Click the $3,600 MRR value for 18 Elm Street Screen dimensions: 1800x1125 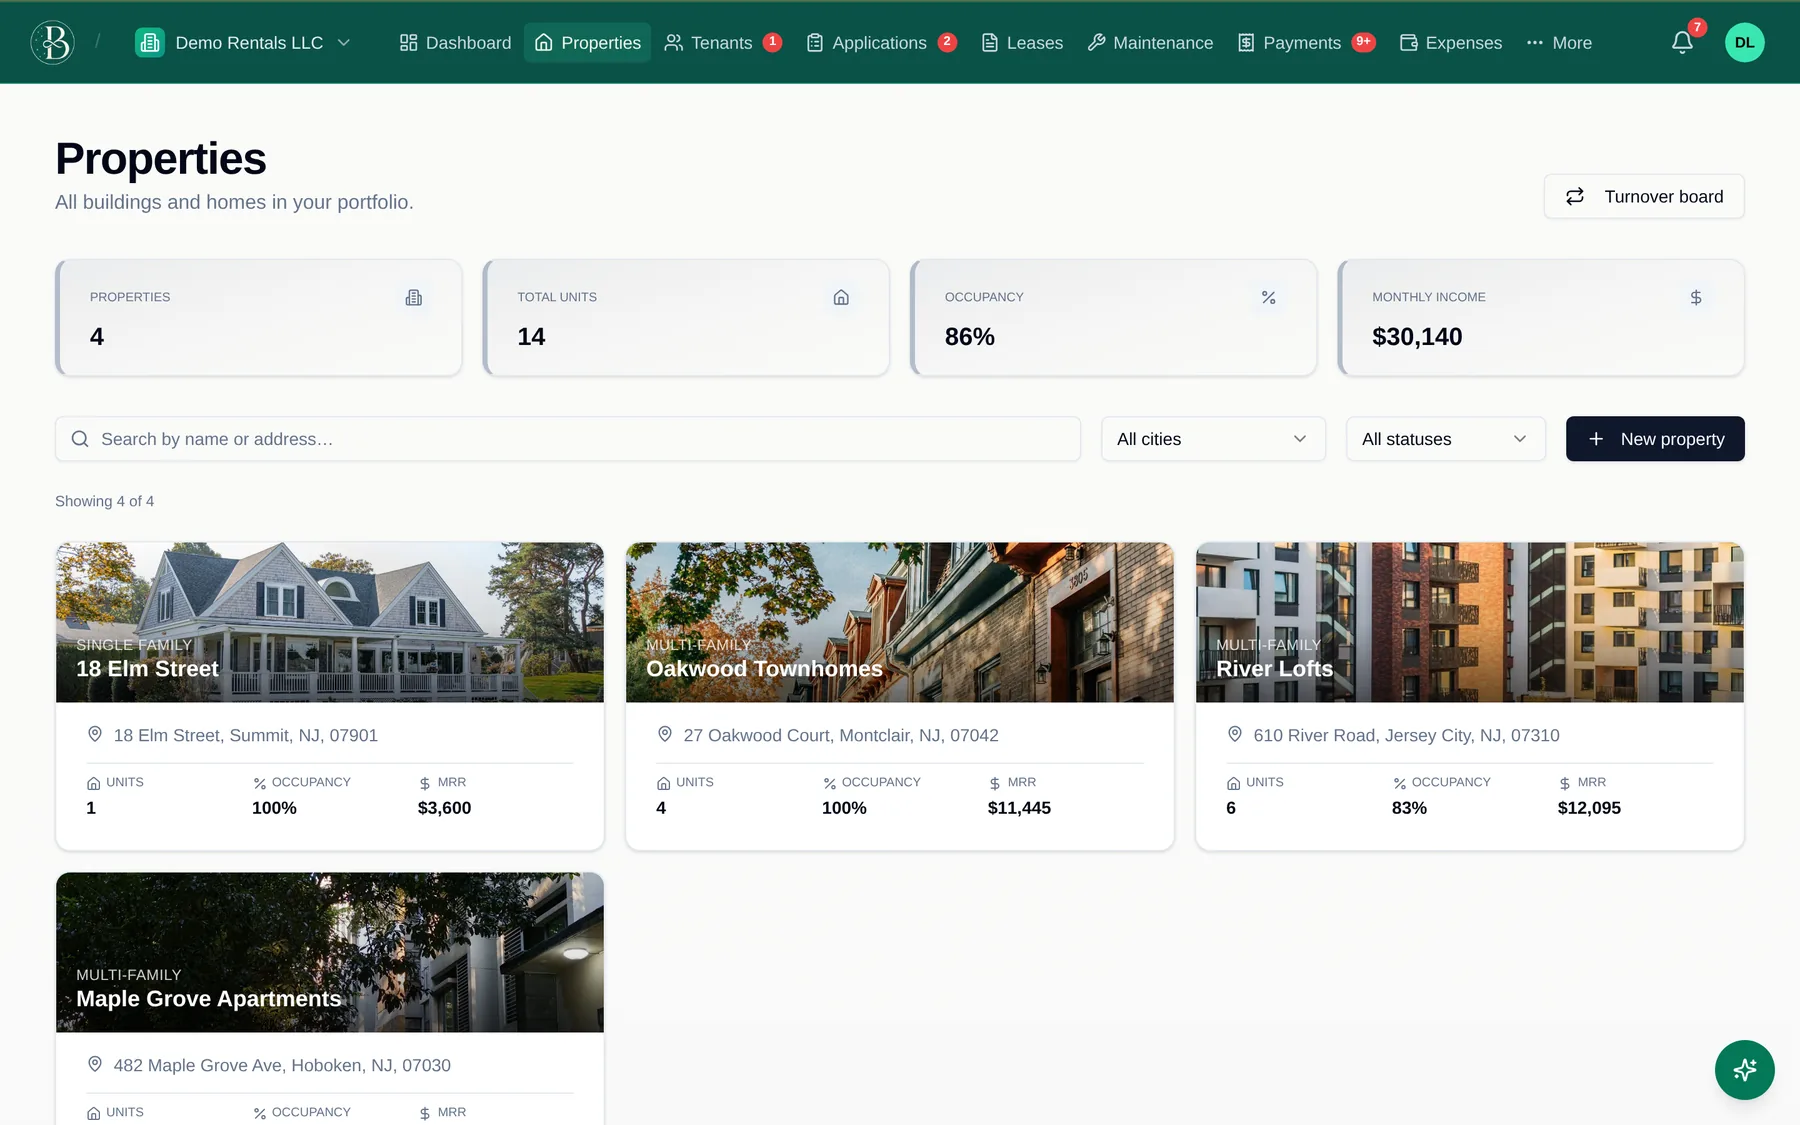tap(444, 808)
